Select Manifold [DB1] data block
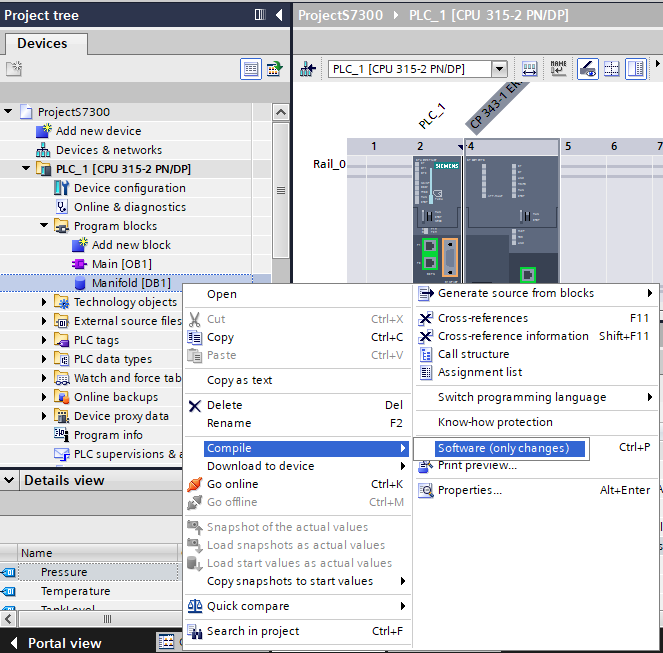The width and height of the screenshot is (663, 653). [131, 283]
